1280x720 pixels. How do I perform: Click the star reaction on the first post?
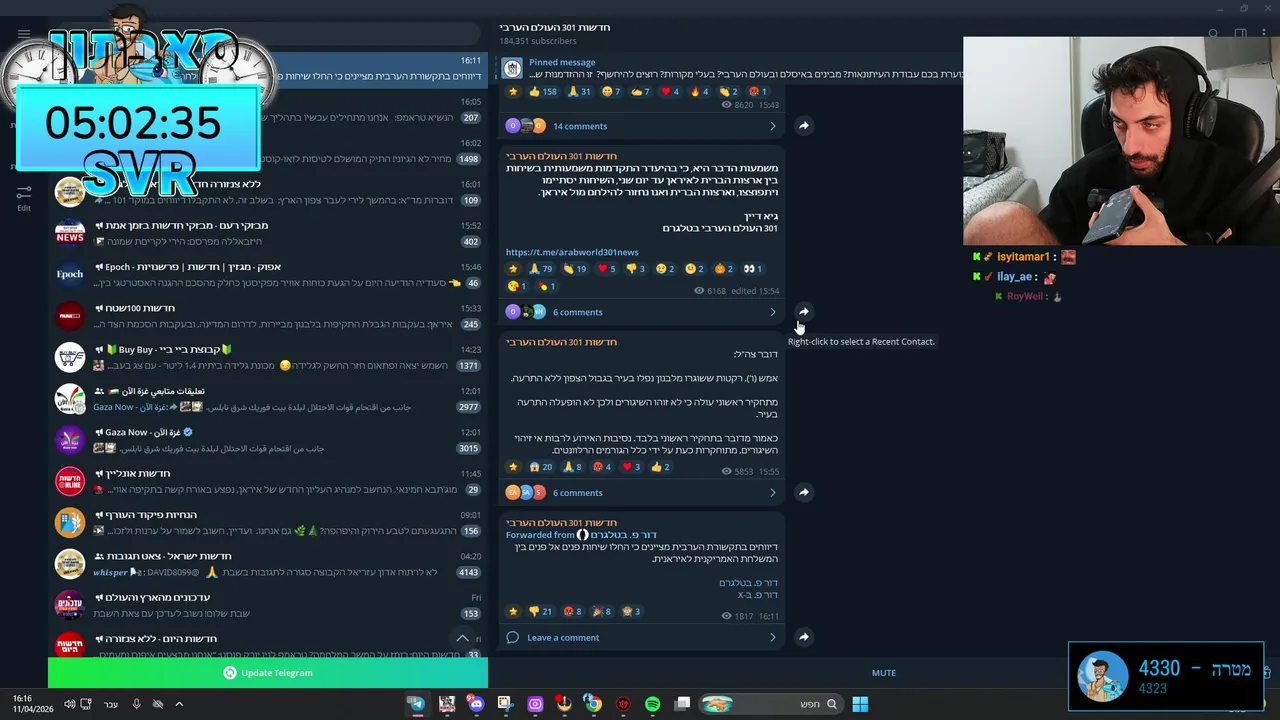[514, 91]
